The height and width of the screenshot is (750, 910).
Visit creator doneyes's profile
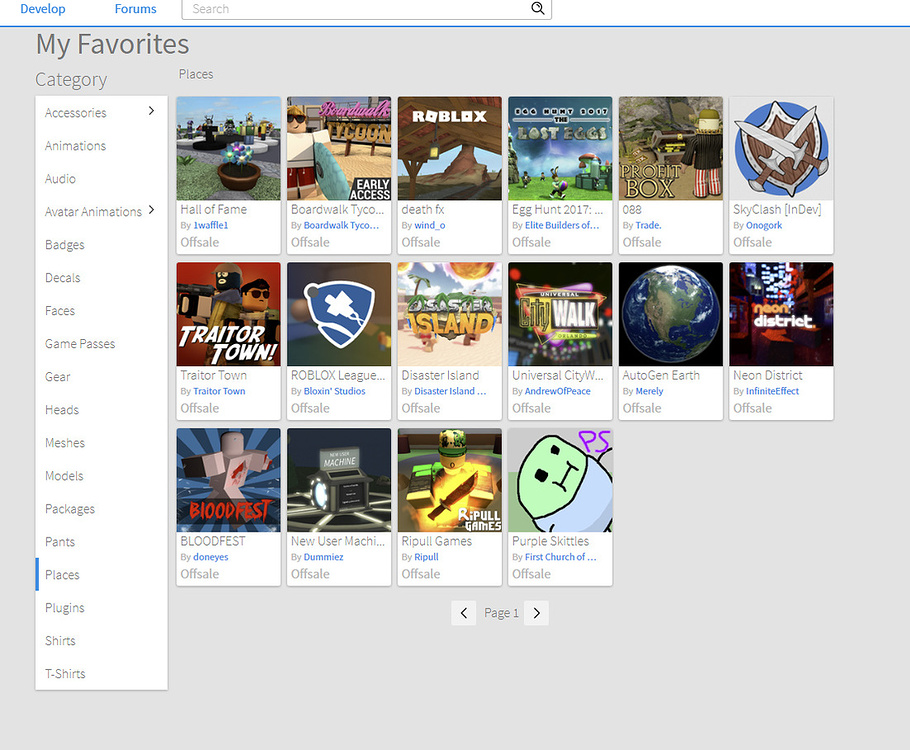coord(211,557)
